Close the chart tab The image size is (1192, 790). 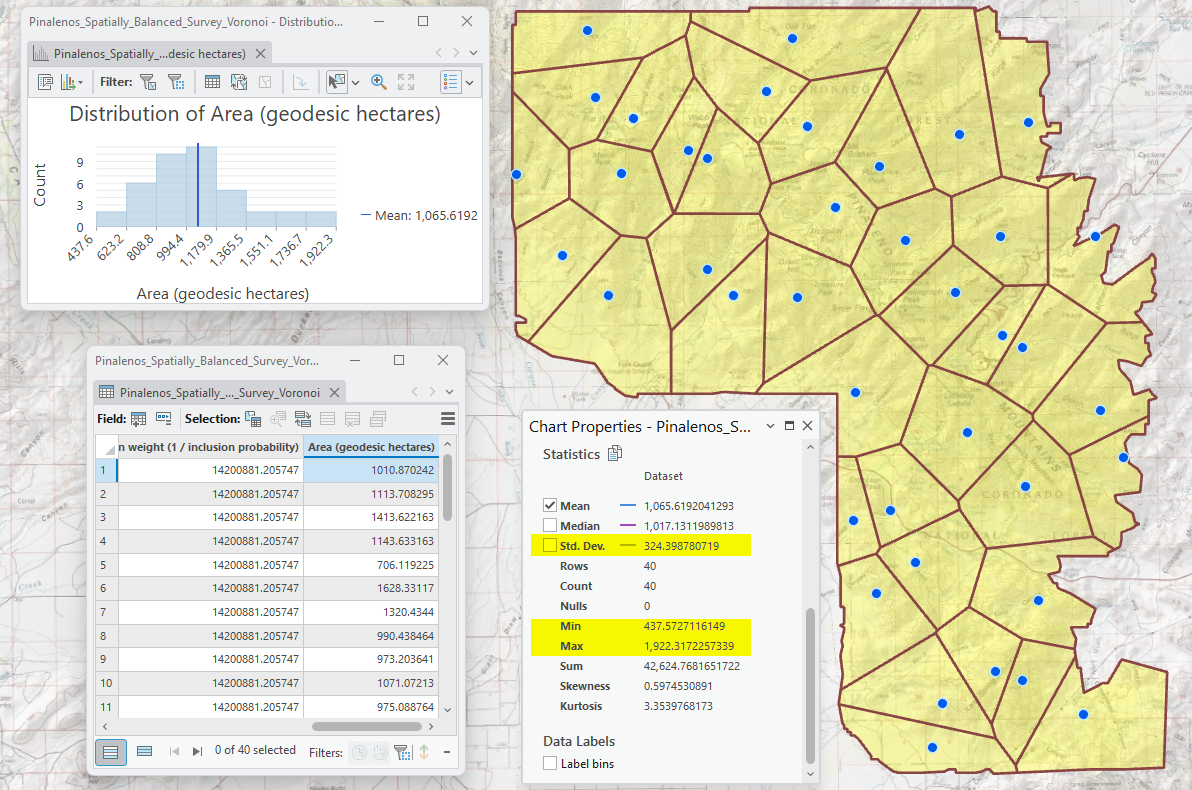(x=261, y=53)
